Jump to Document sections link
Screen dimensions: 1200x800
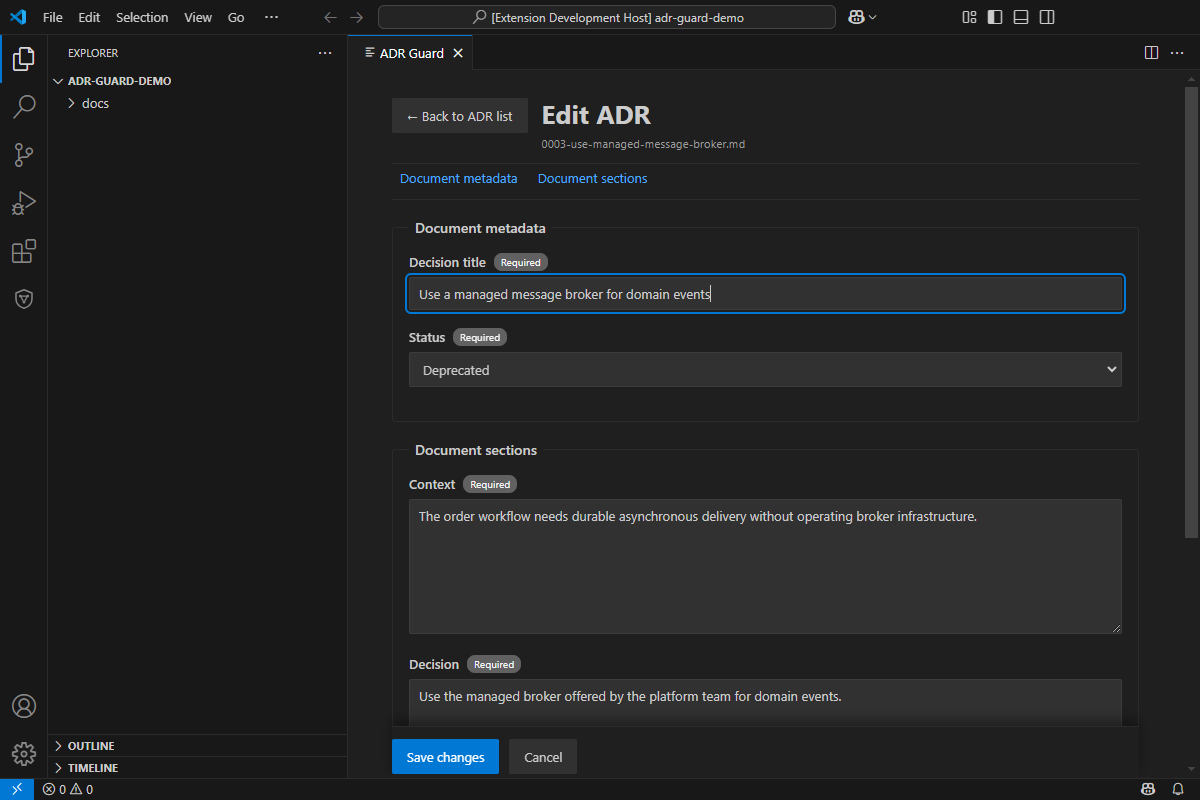592,178
